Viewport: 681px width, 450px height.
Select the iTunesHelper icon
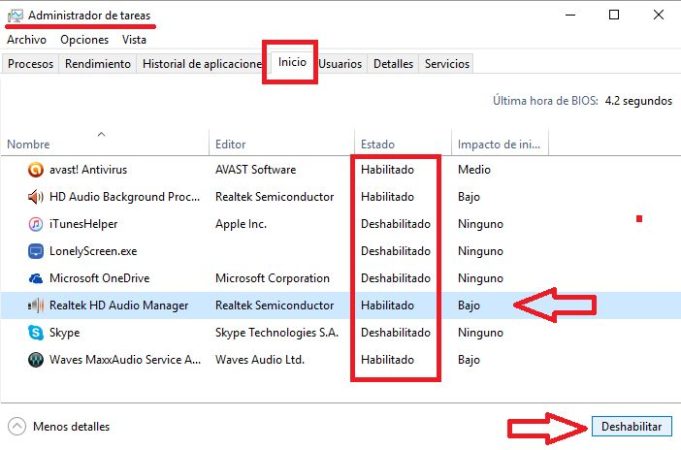tap(36, 224)
